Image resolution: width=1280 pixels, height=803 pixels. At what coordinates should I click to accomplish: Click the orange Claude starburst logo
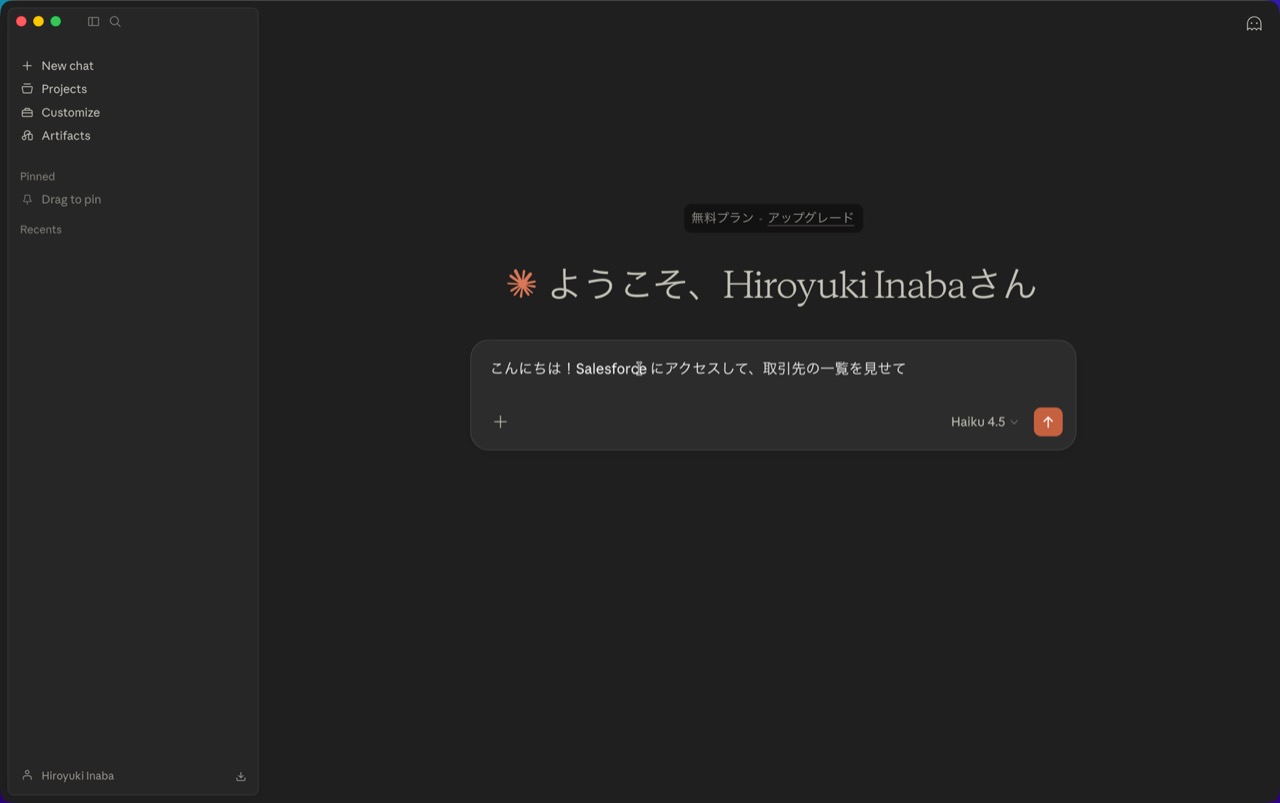coord(521,284)
